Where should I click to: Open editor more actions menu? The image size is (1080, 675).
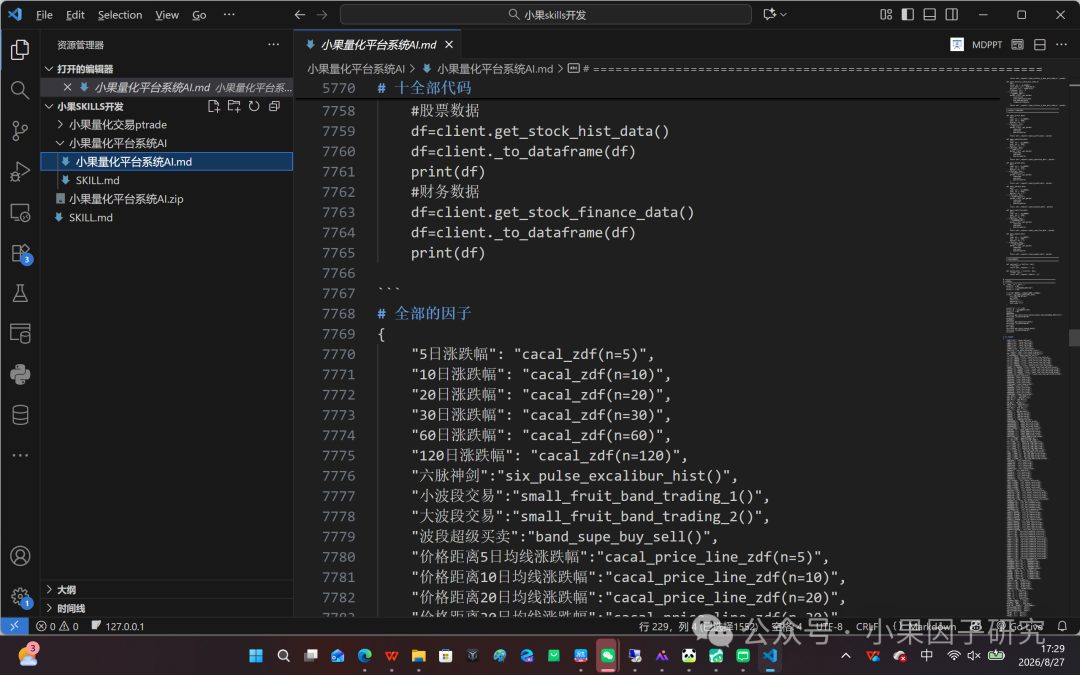[1061, 45]
